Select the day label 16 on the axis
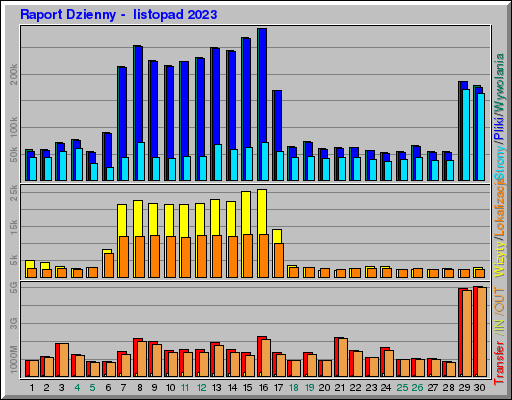512x400 pixels. coord(263,388)
